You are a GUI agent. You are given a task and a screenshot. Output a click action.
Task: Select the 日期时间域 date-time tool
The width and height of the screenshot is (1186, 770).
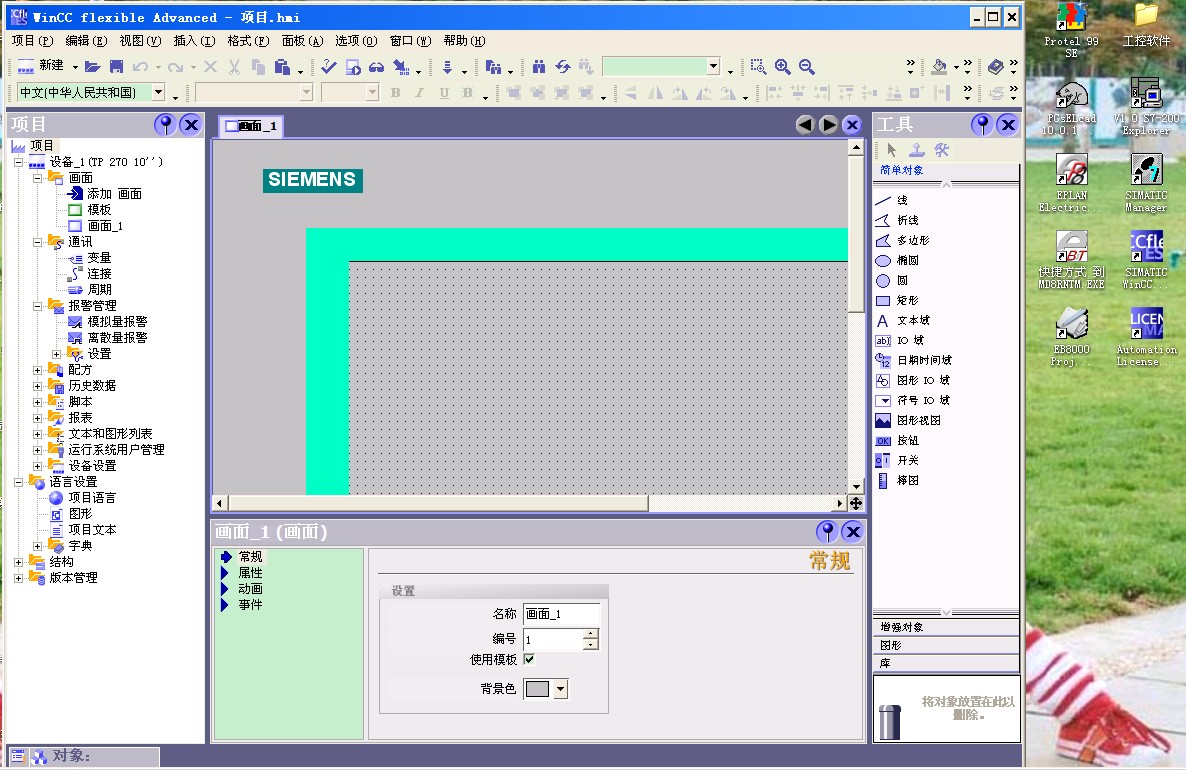tap(883, 361)
